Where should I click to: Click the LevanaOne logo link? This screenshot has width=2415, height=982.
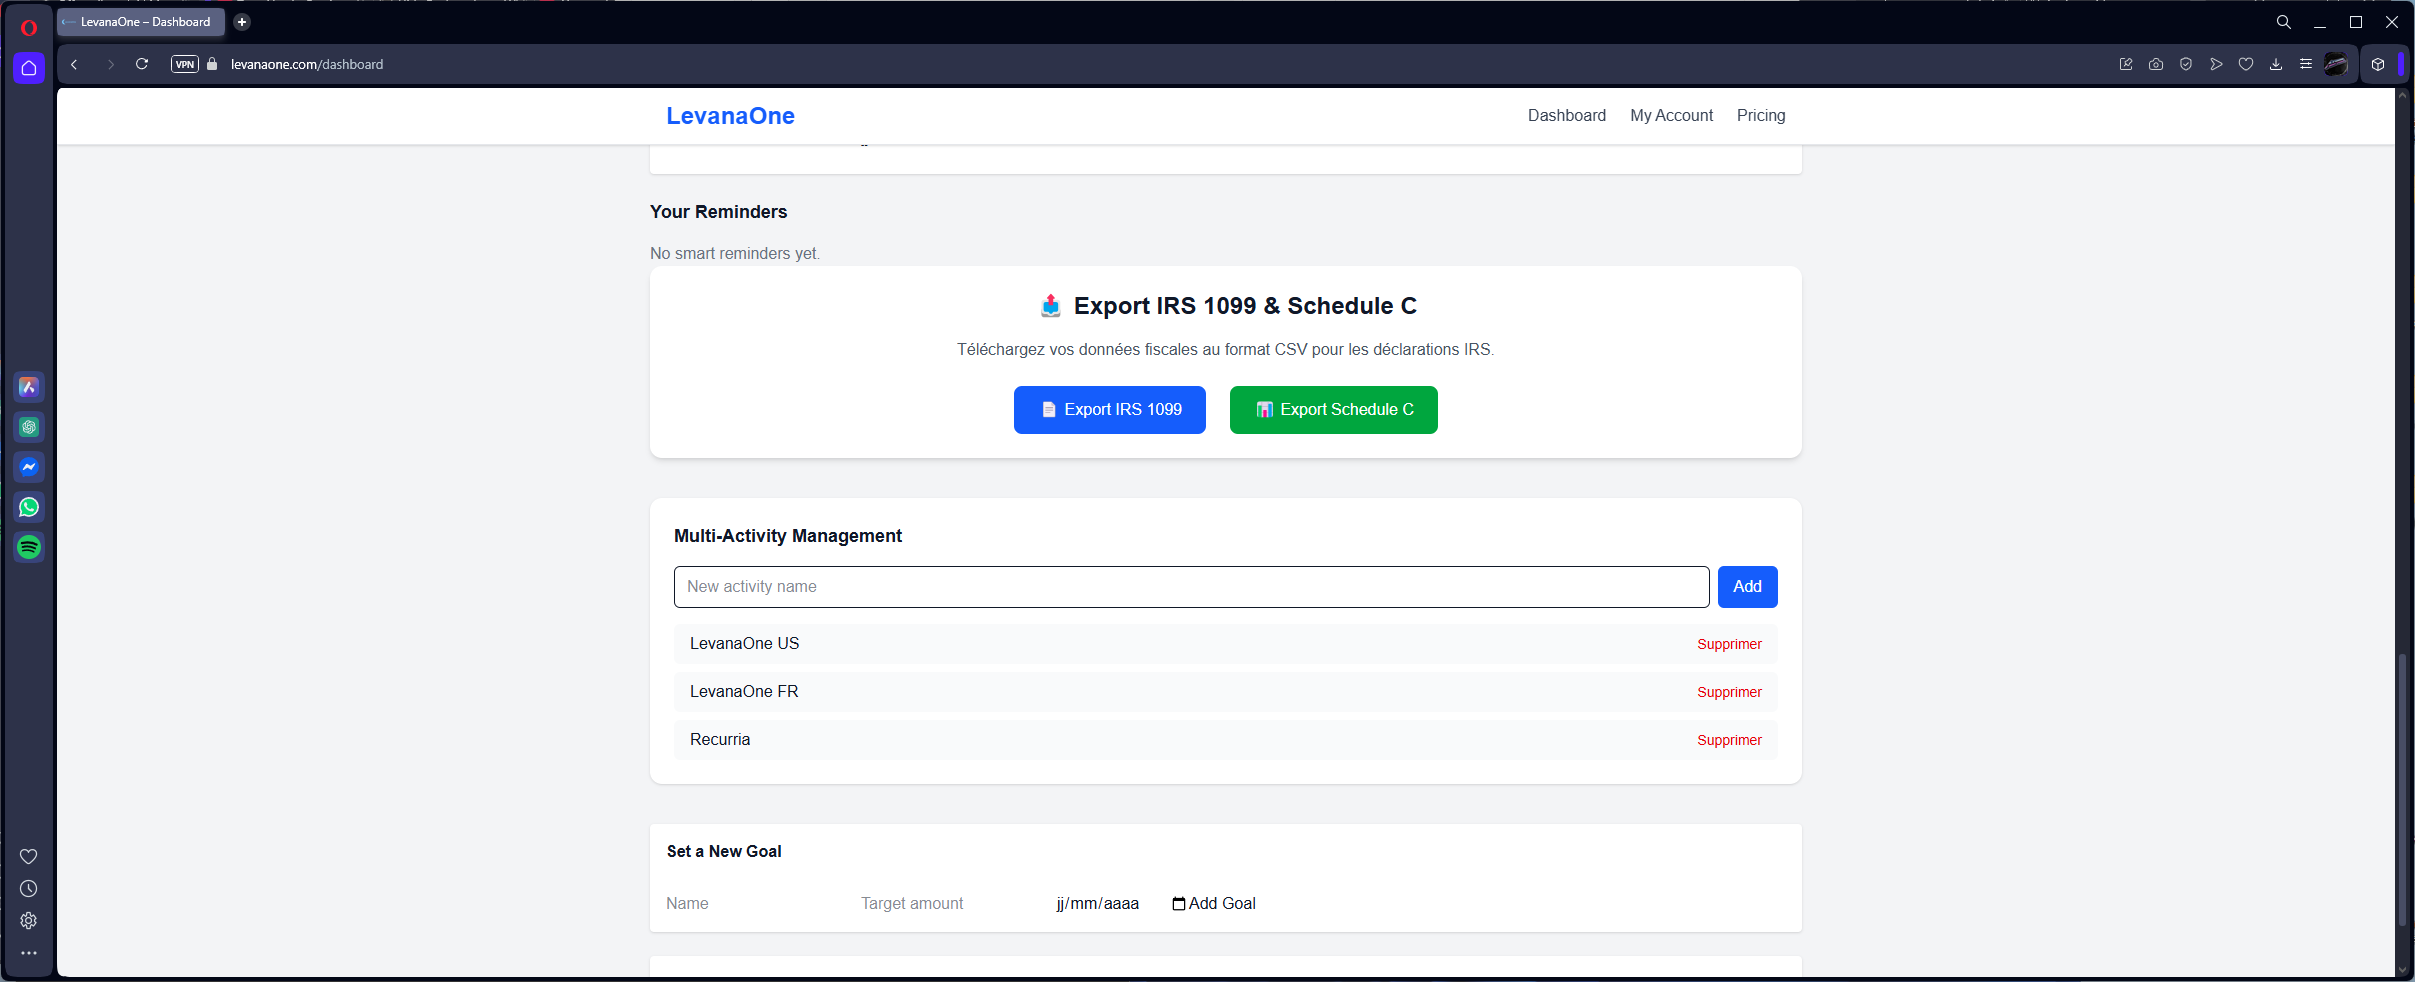point(730,116)
